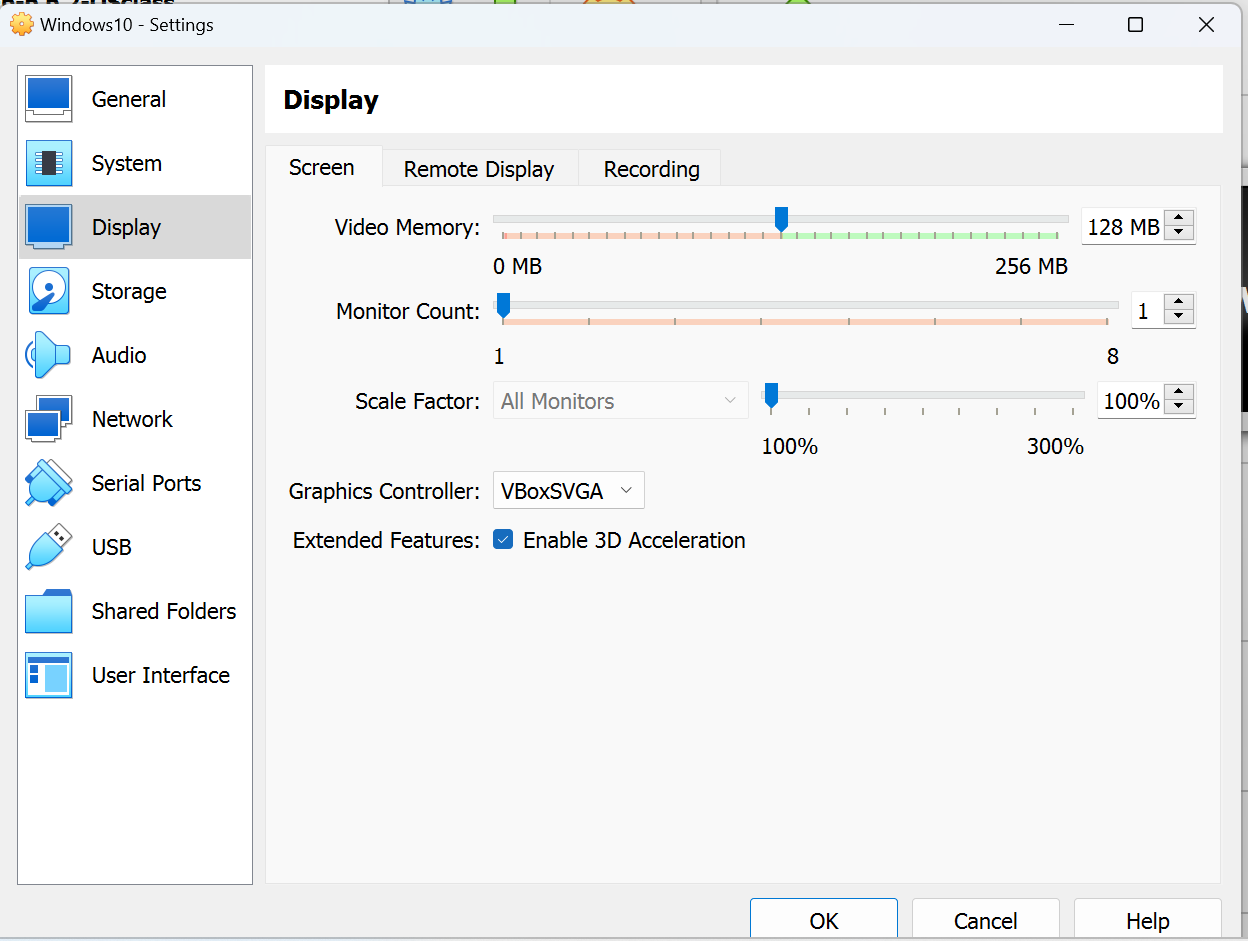The image size is (1248, 941).
Task: Click the Extended Features label
Action: coord(387,540)
